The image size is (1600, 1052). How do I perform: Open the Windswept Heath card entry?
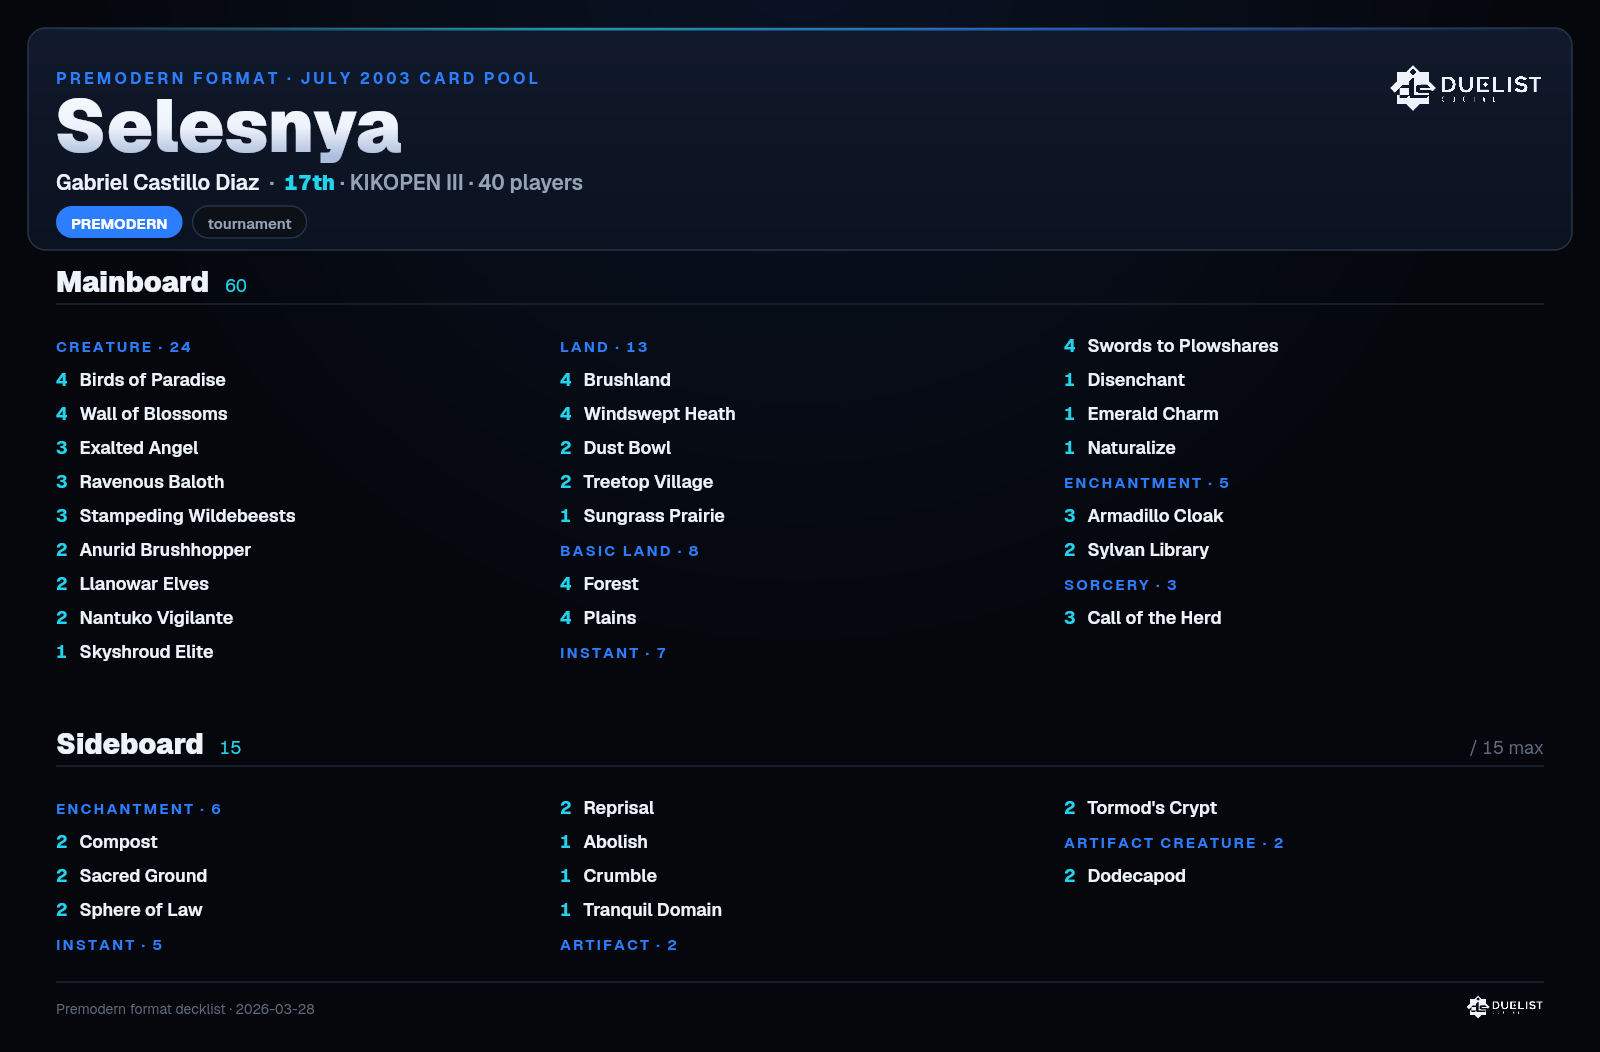pos(648,414)
